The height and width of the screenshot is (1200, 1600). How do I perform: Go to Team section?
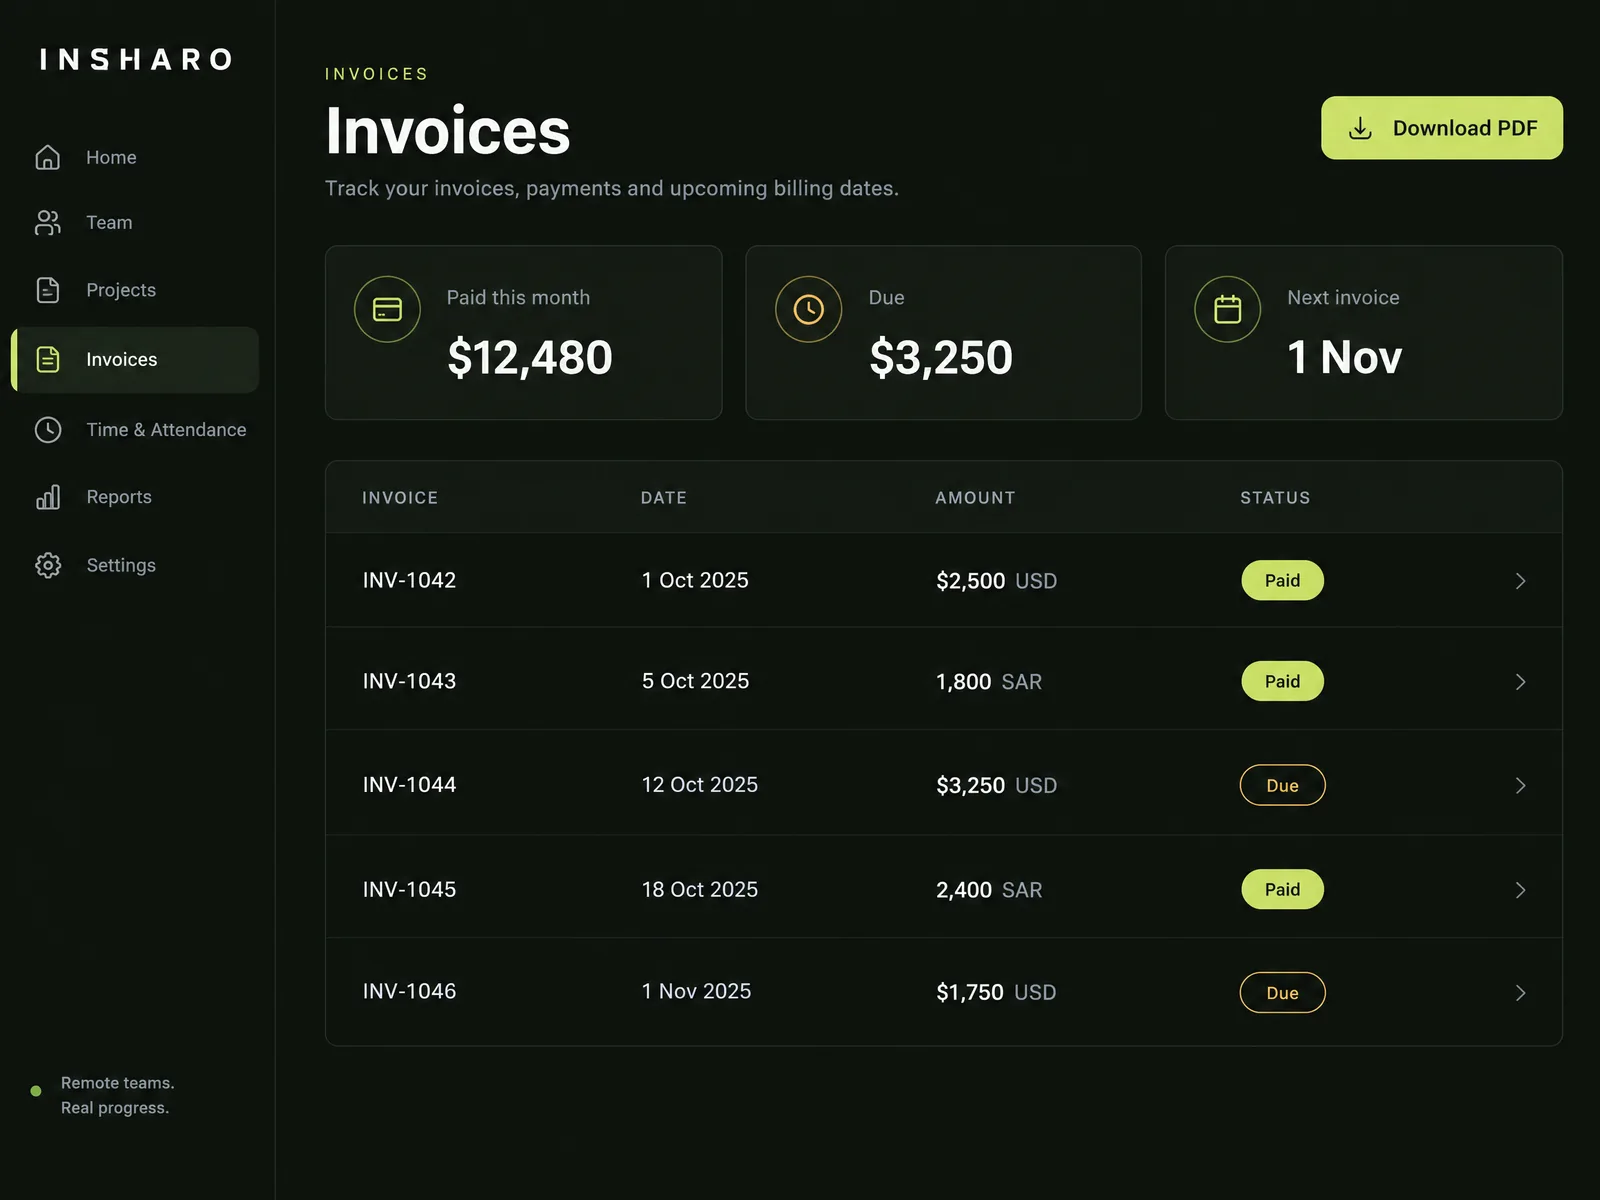[x=109, y=222]
